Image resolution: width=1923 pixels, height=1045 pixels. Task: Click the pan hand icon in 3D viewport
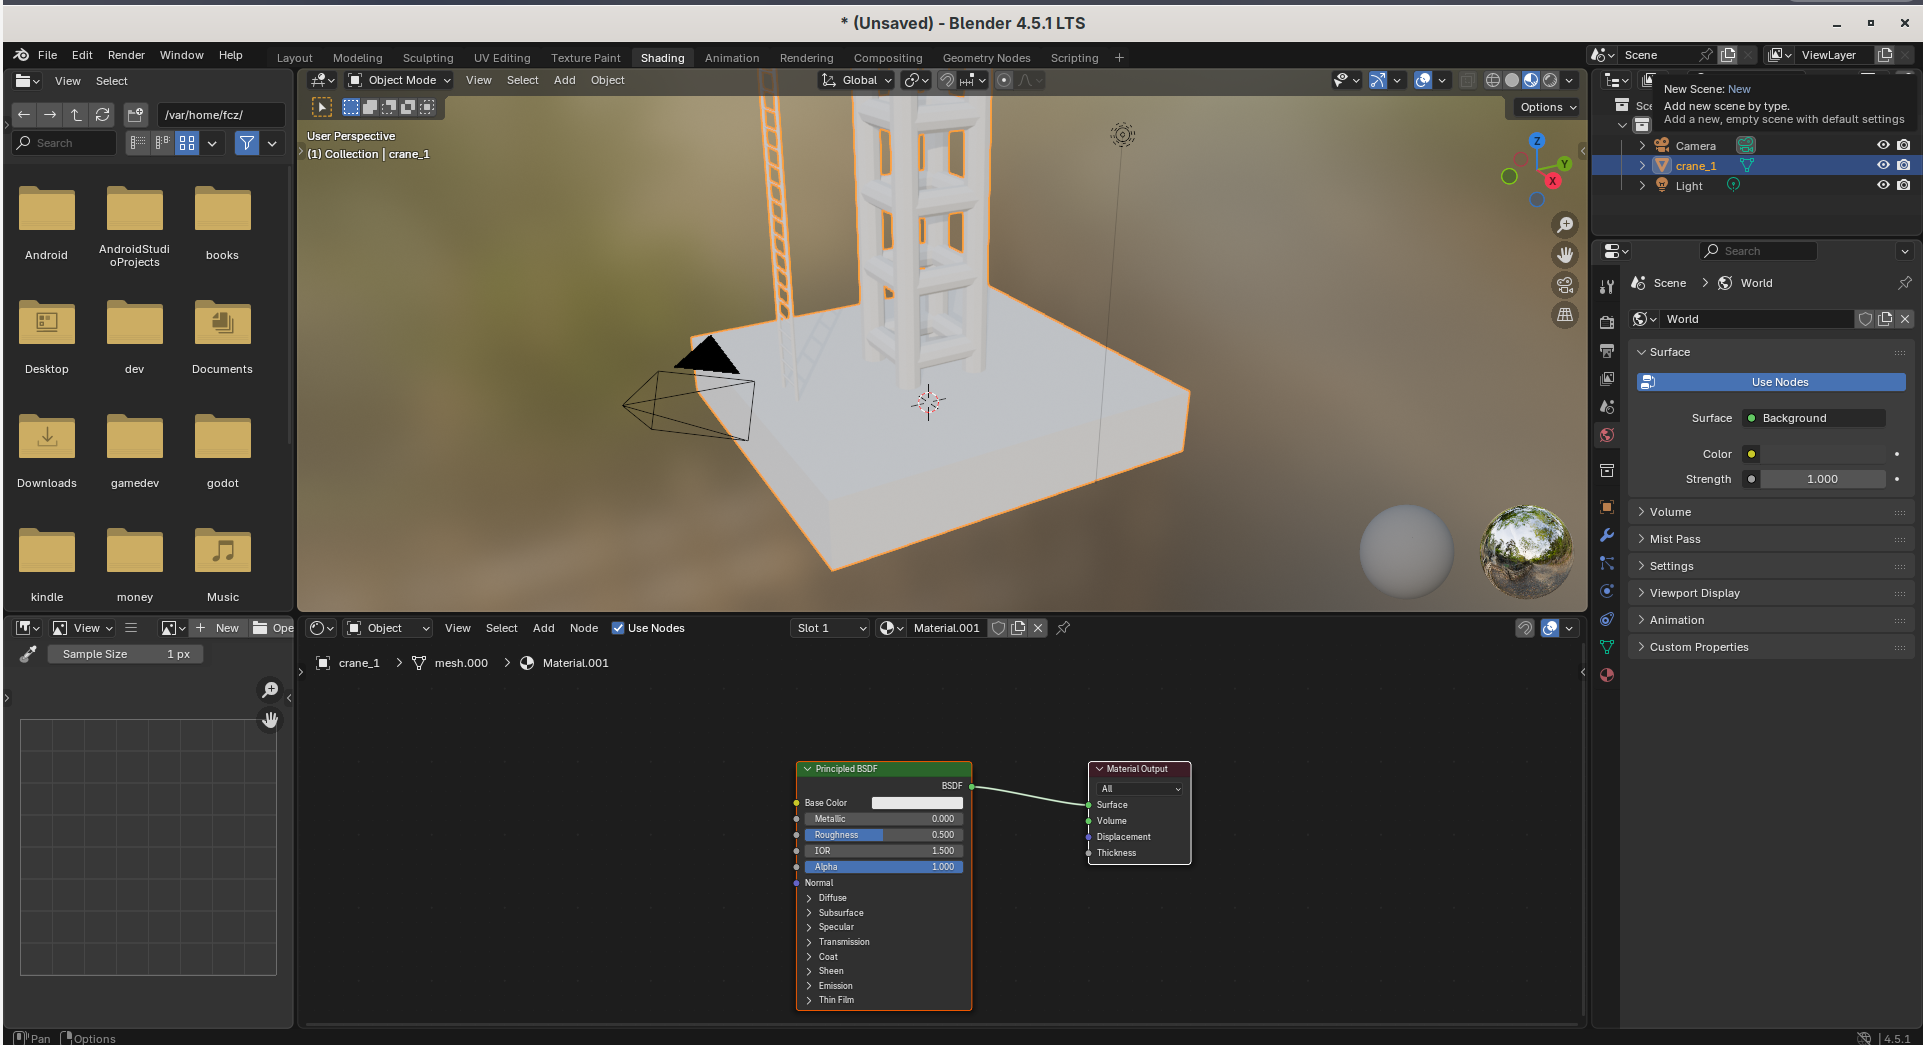[1565, 255]
